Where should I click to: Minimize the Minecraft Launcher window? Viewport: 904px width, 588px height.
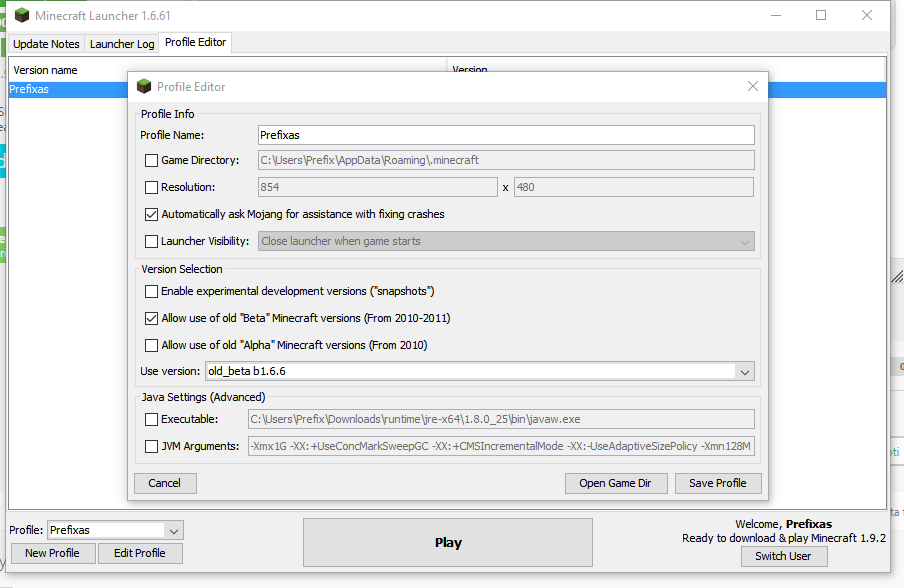pyautogui.click(x=776, y=16)
